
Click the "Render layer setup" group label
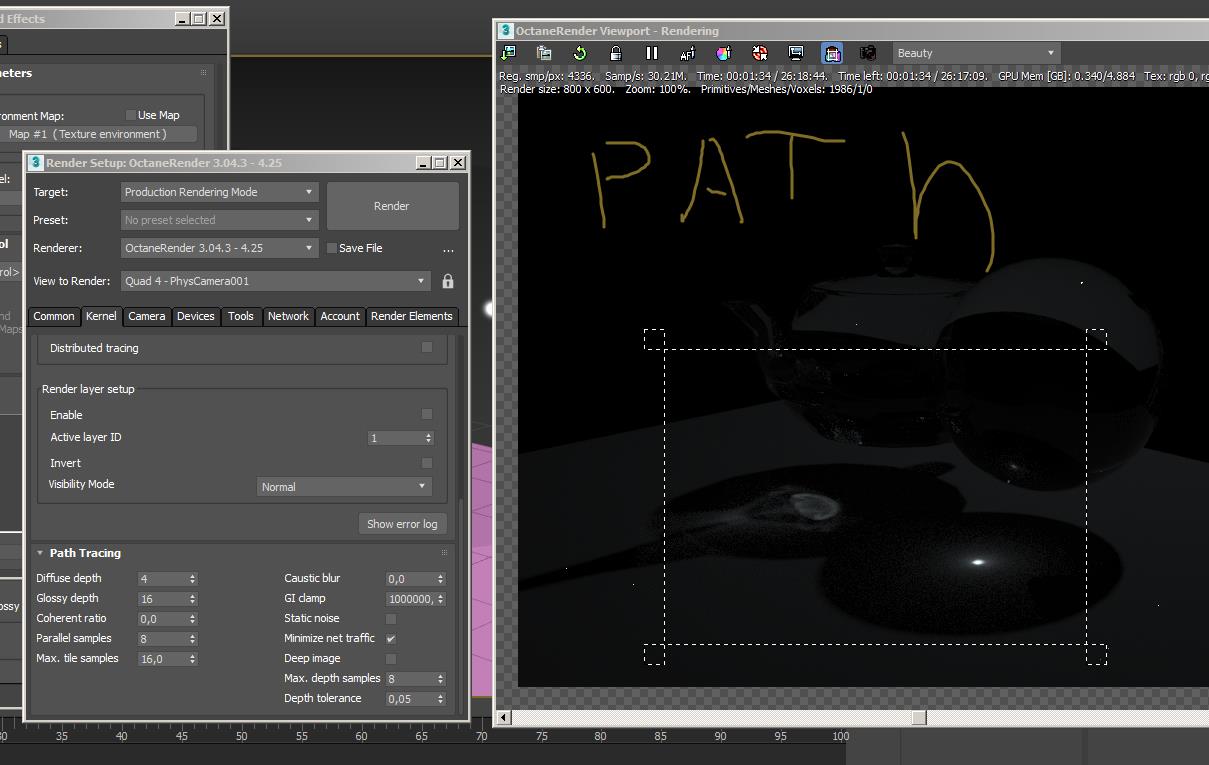pos(88,389)
